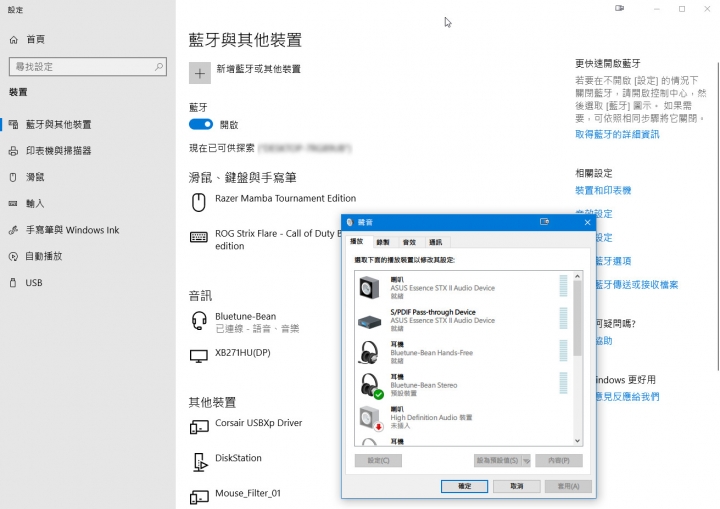Click the mouse icon beside 滑鼠 in sidebar
This screenshot has width=720, height=509.
pyautogui.click(x=13, y=177)
